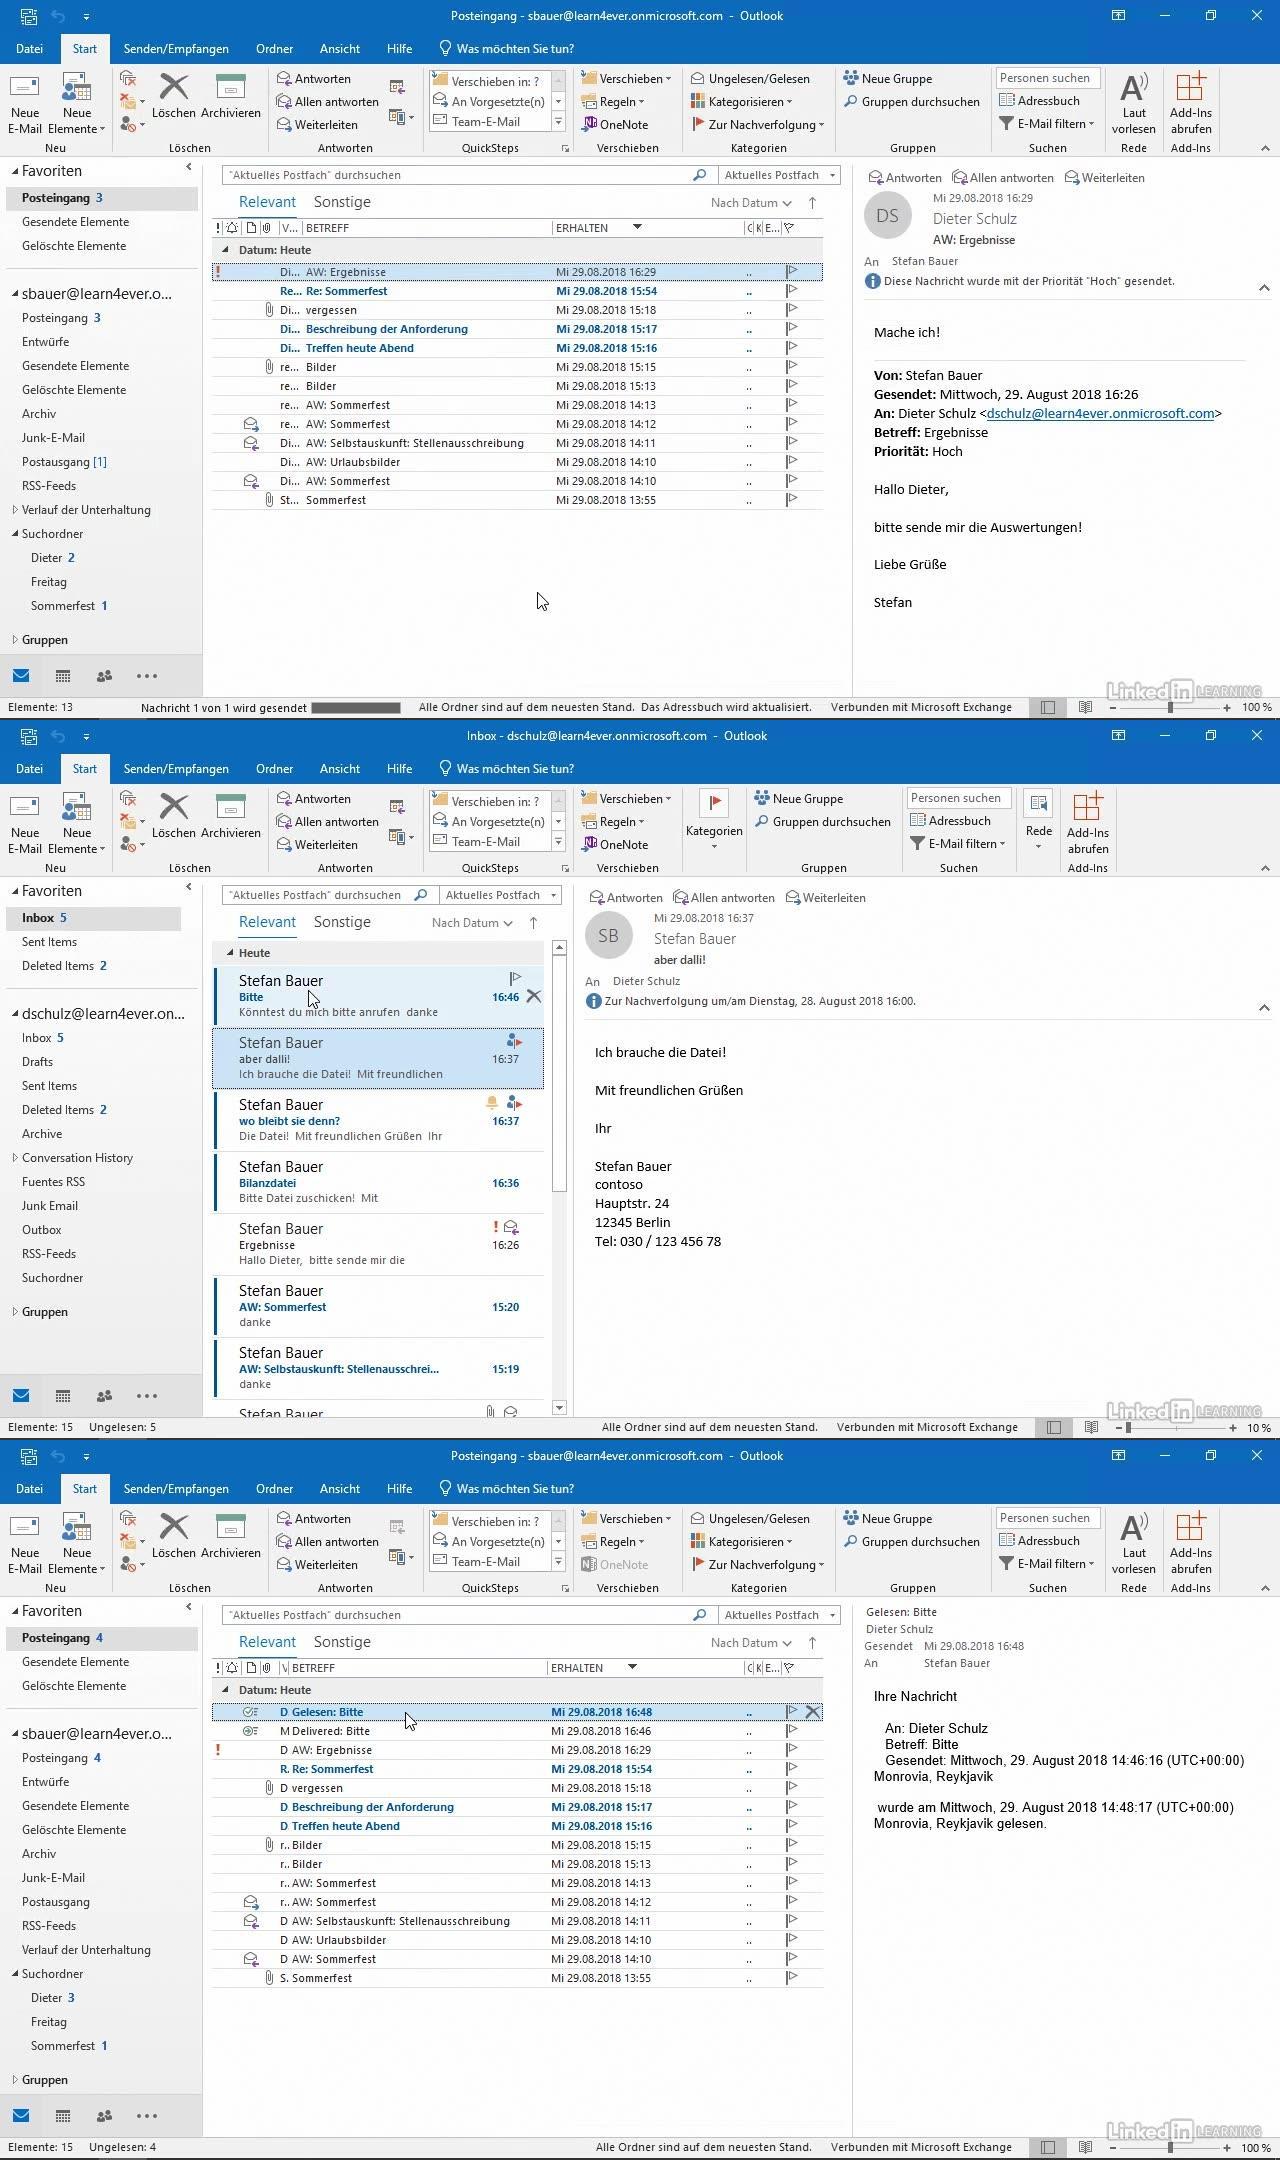Click Antworten above the 'aber dalli!' message

pyautogui.click(x=625, y=898)
